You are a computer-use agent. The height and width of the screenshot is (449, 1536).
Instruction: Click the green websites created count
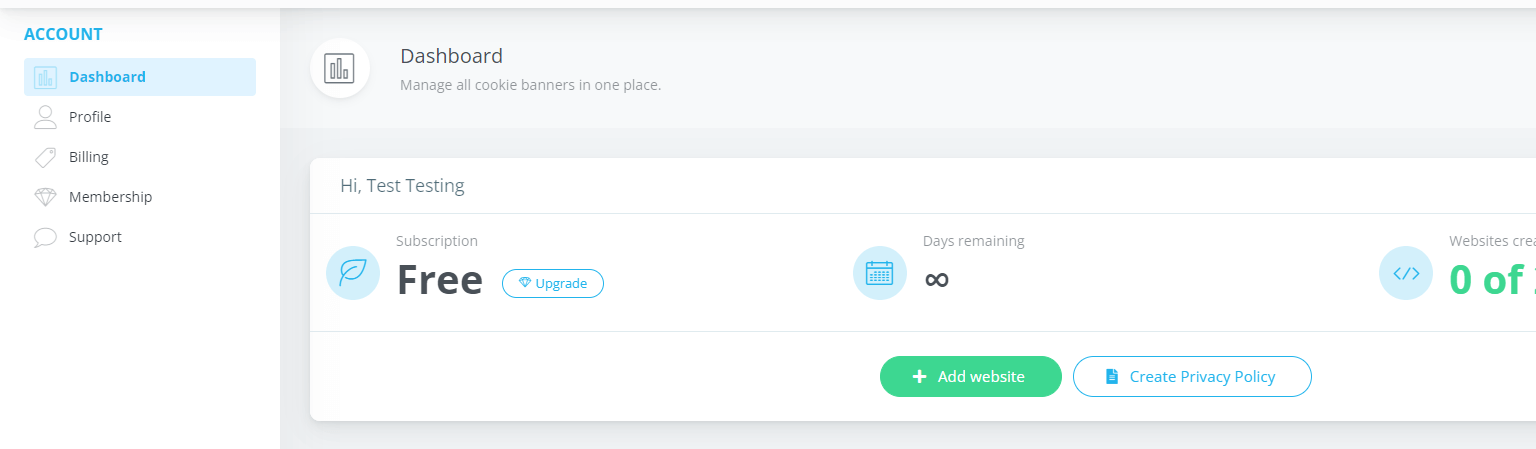point(1492,280)
